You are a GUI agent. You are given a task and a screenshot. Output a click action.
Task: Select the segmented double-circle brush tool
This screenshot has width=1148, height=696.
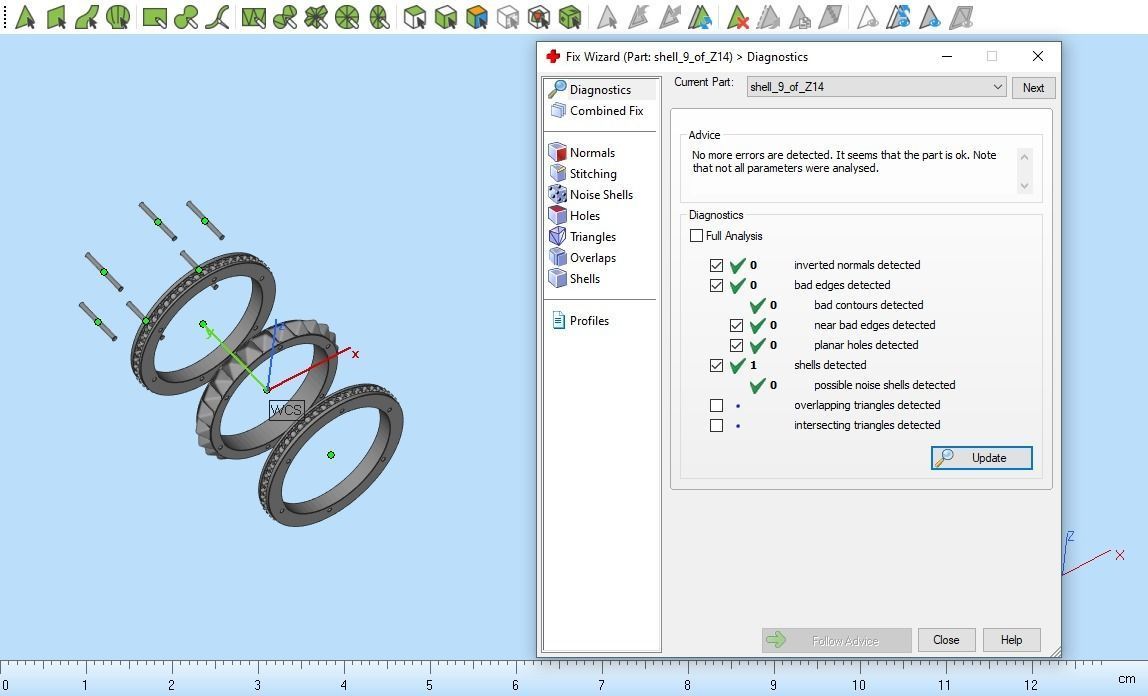(x=285, y=17)
